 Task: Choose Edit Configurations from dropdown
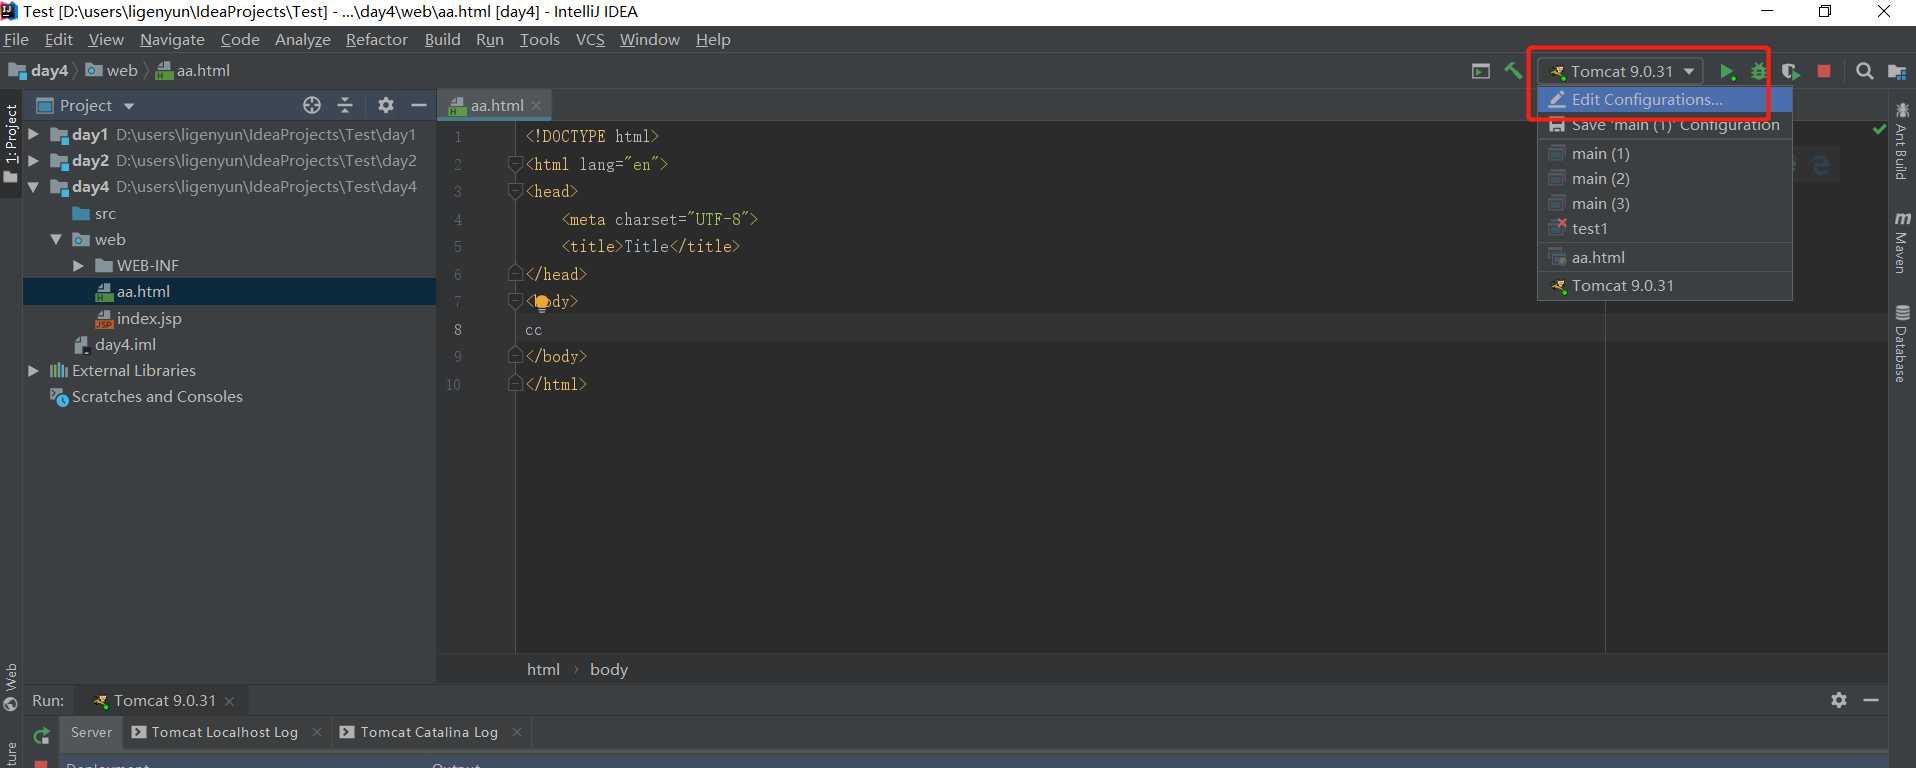point(1665,99)
